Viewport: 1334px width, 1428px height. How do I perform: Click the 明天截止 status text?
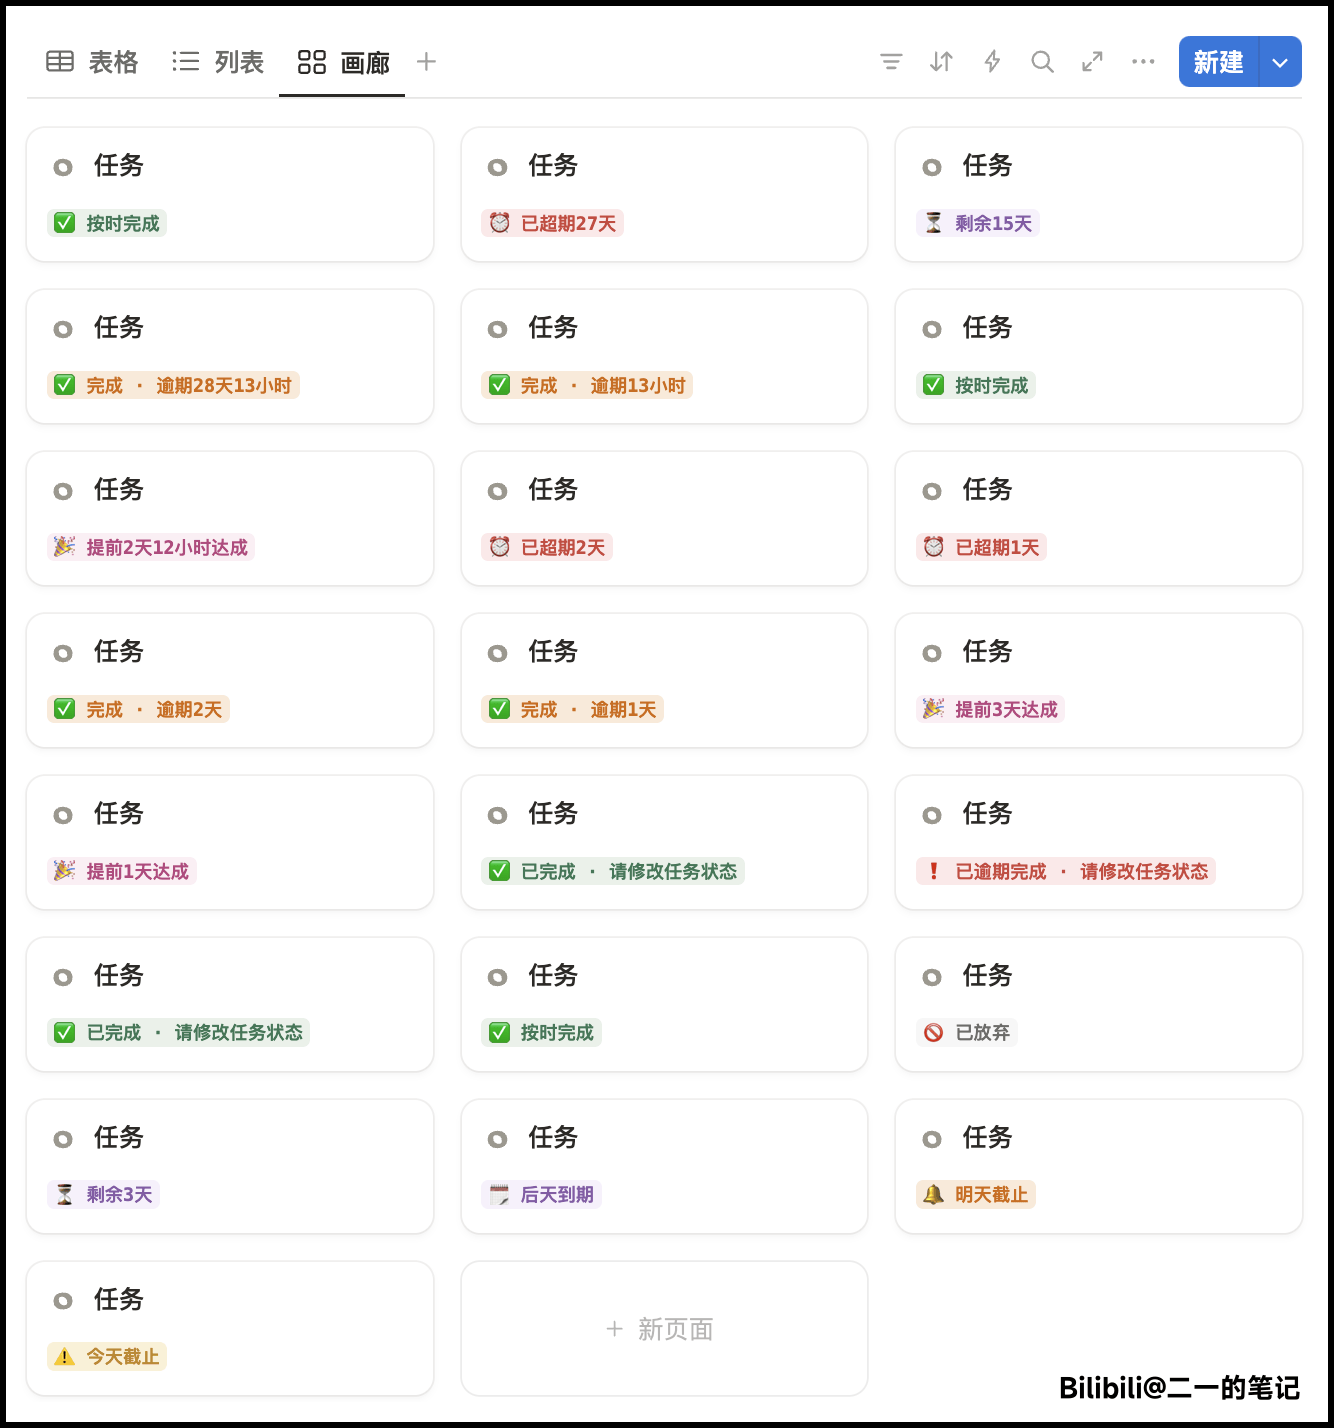pos(991,1194)
